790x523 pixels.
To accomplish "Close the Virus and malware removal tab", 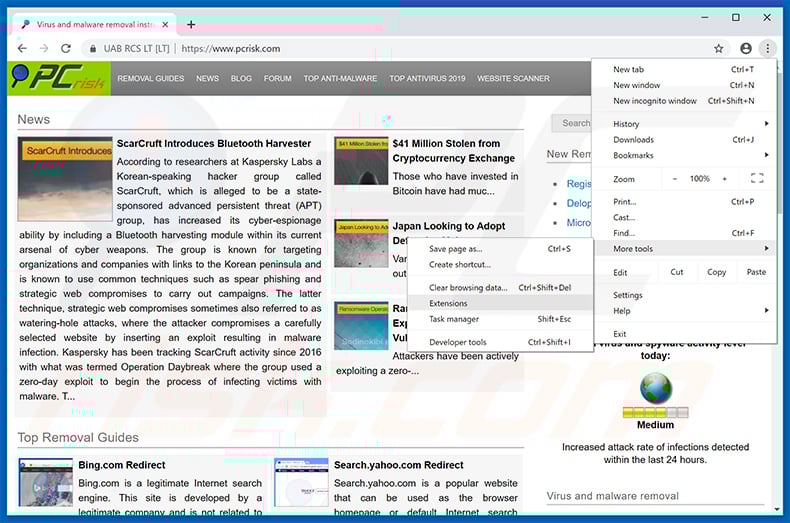I will point(165,24).
